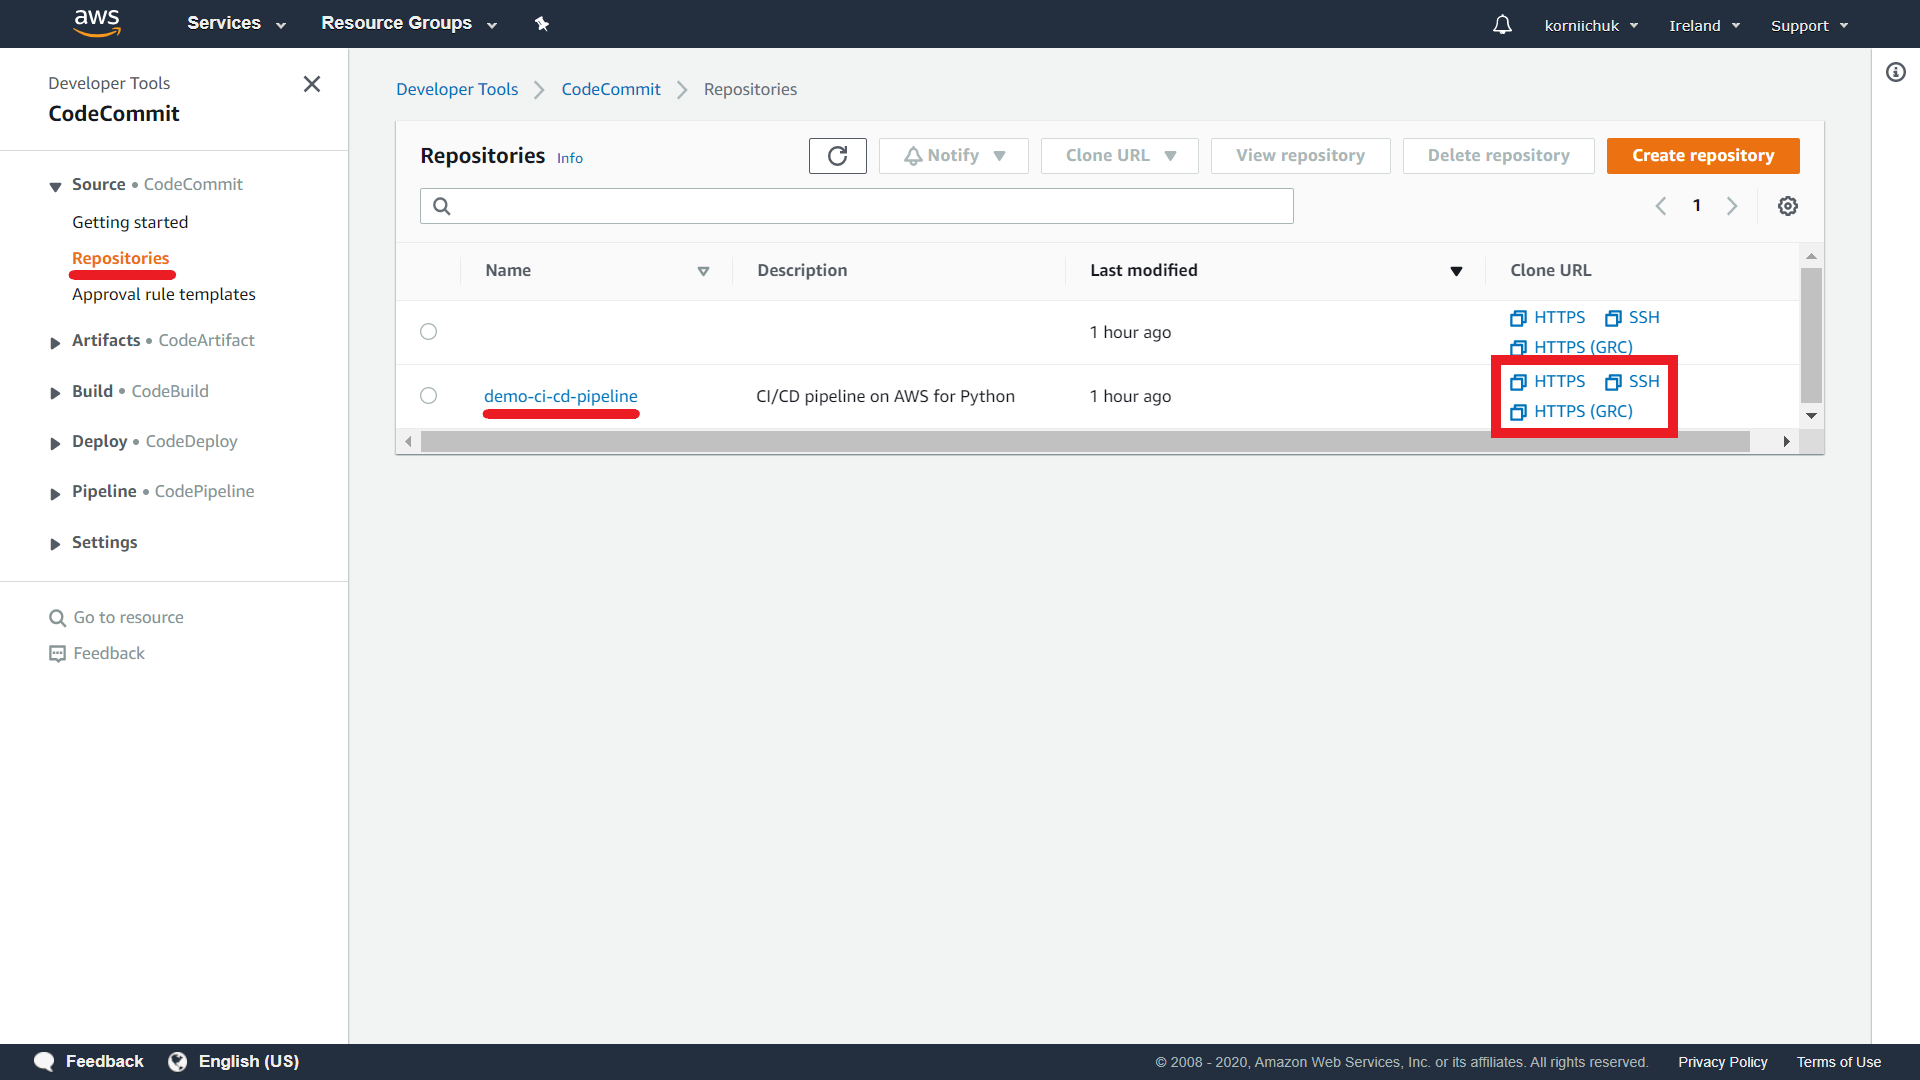Click the repository search input field
Image resolution: width=1920 pixels, height=1080 pixels.
[x=857, y=206]
